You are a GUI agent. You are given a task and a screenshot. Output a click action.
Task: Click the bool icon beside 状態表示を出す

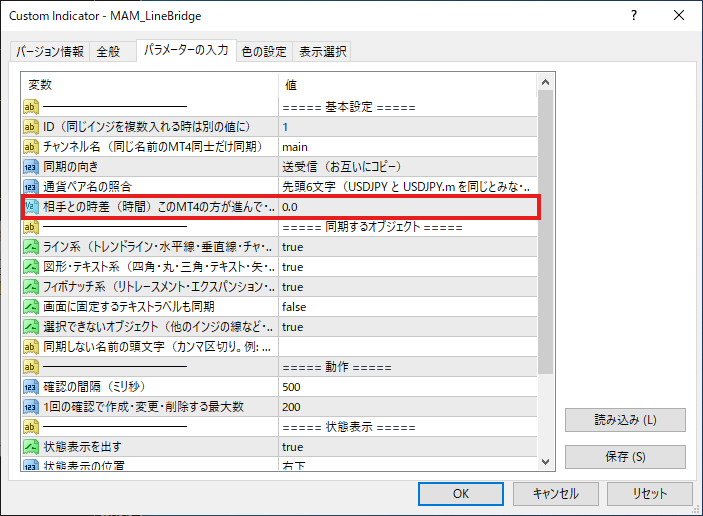point(30,447)
